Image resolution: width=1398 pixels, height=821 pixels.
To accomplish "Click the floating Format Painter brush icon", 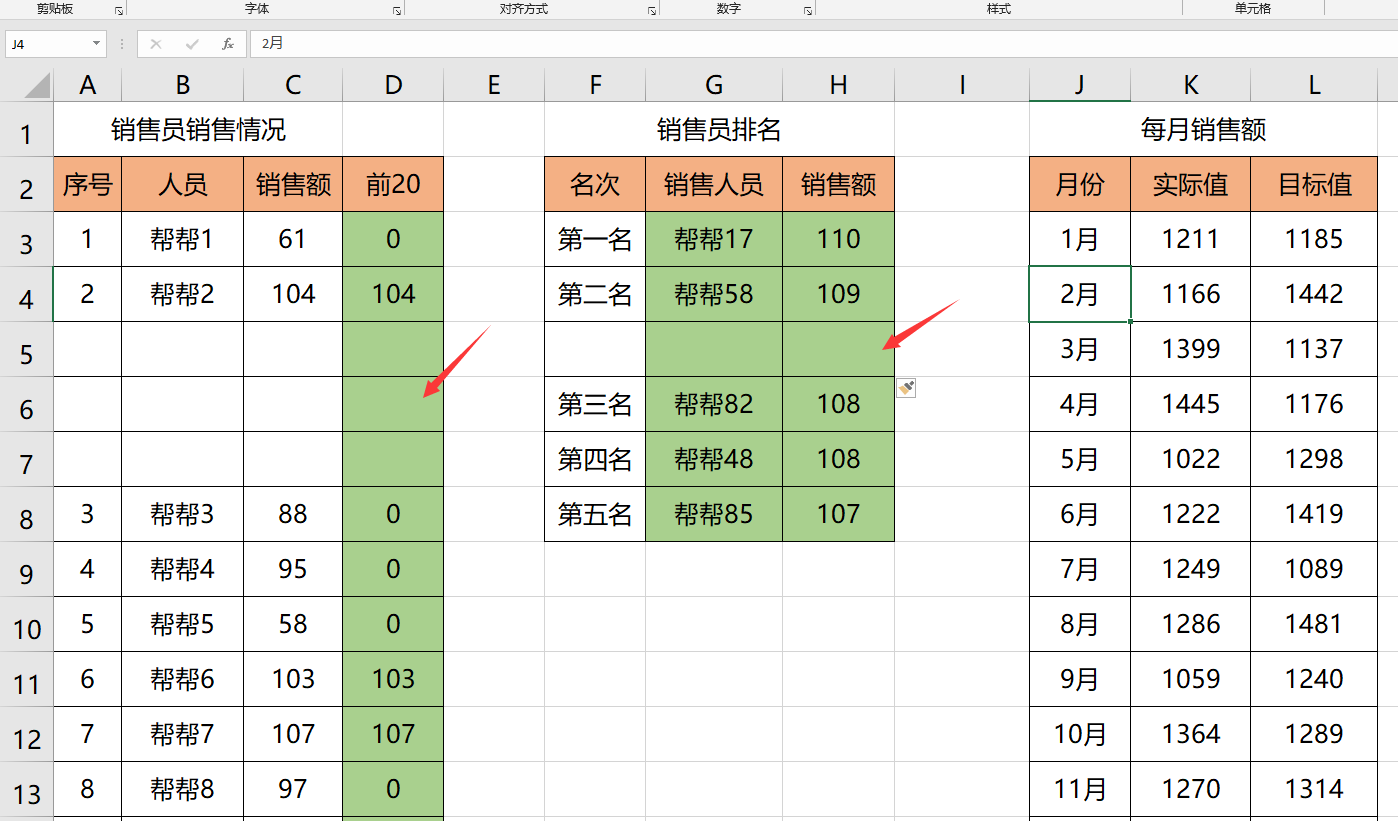I will click(905, 387).
